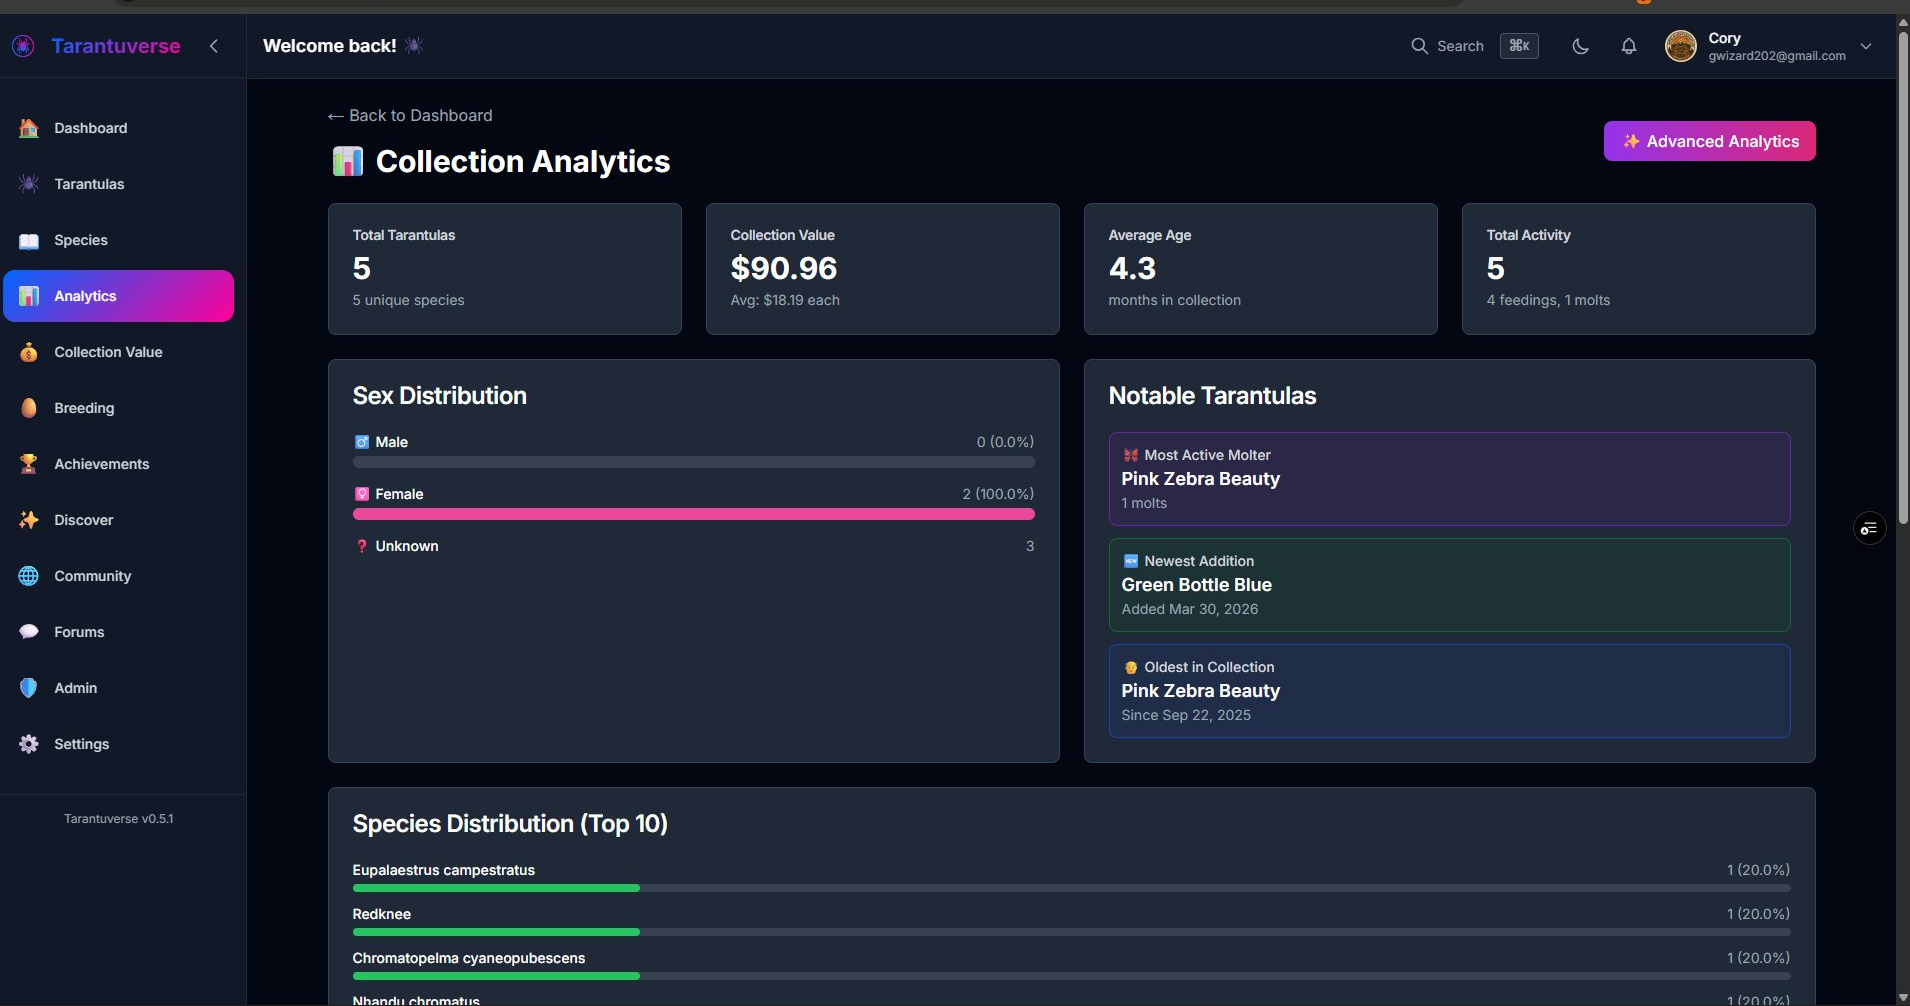Click the Collection Value money bag icon
1910x1006 pixels.
pos(29,352)
